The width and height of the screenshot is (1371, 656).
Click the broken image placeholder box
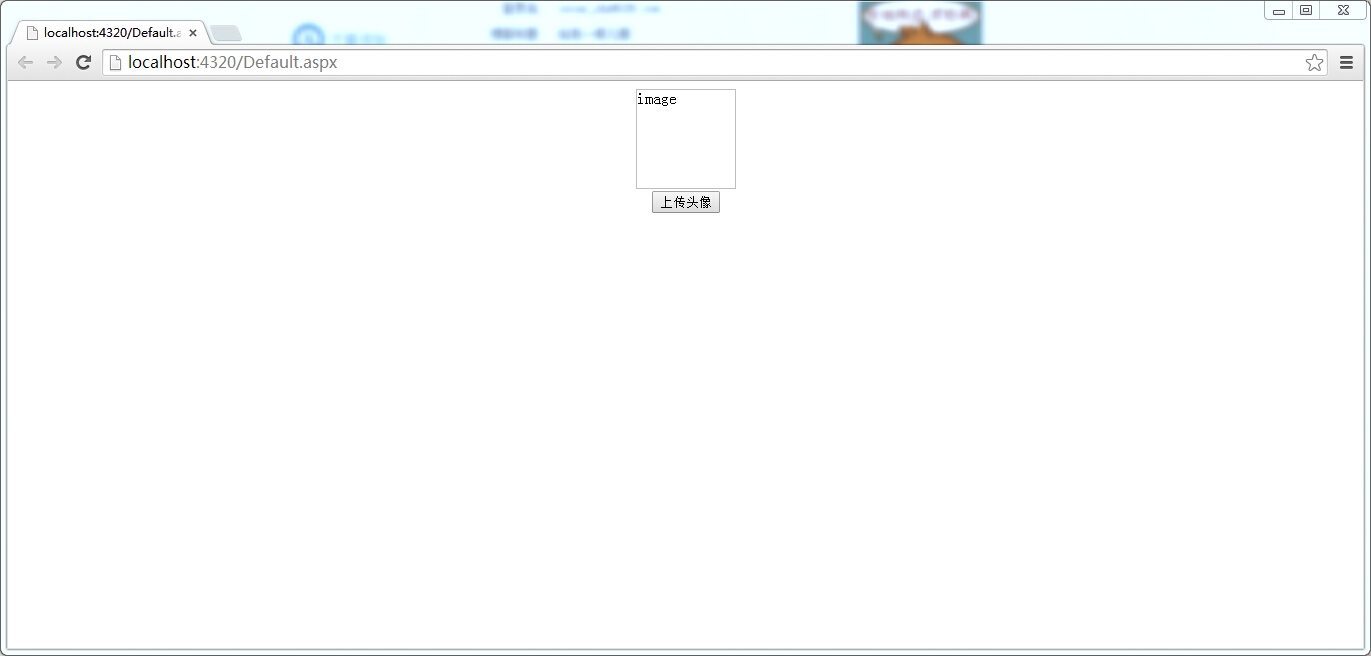tap(686, 139)
